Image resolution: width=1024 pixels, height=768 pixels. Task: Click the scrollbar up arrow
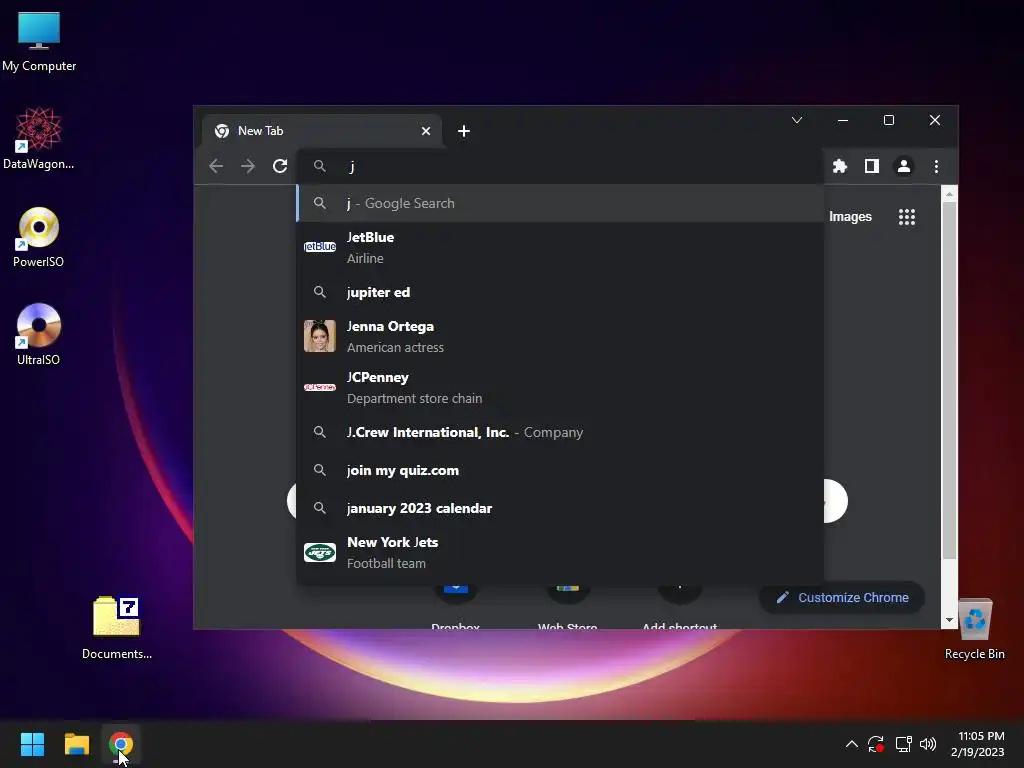pos(950,194)
